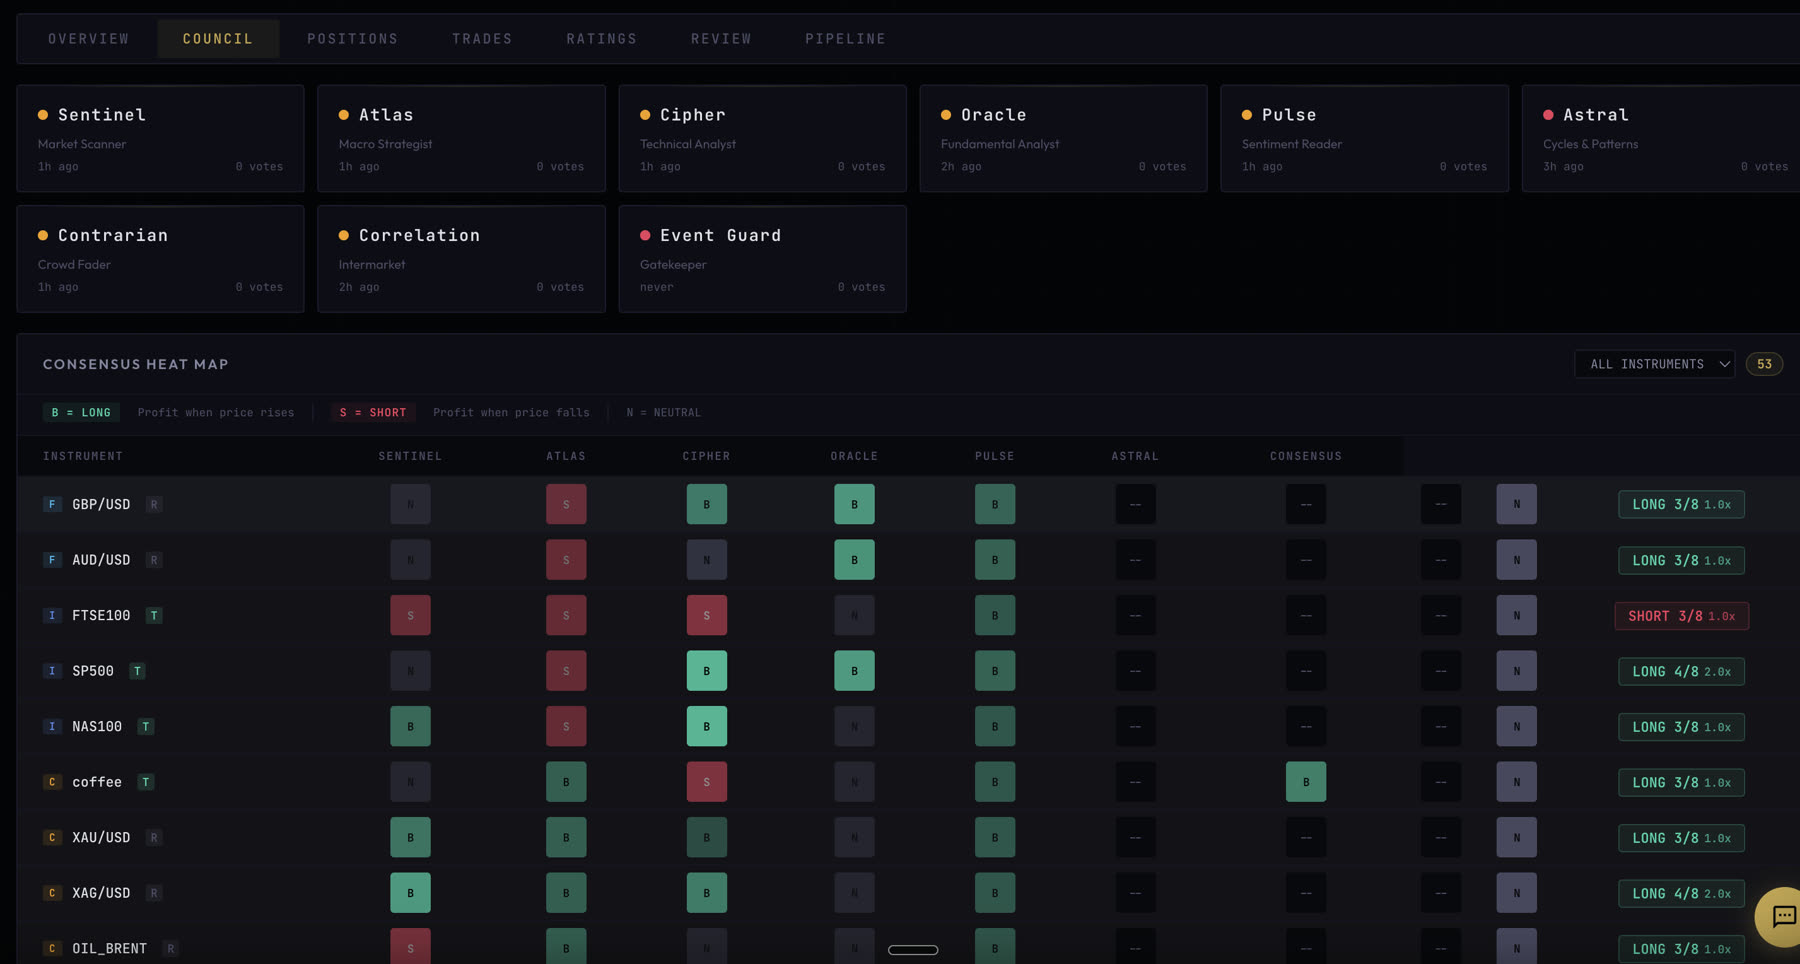
Task: Open the Overview tab
Action: click(89, 39)
